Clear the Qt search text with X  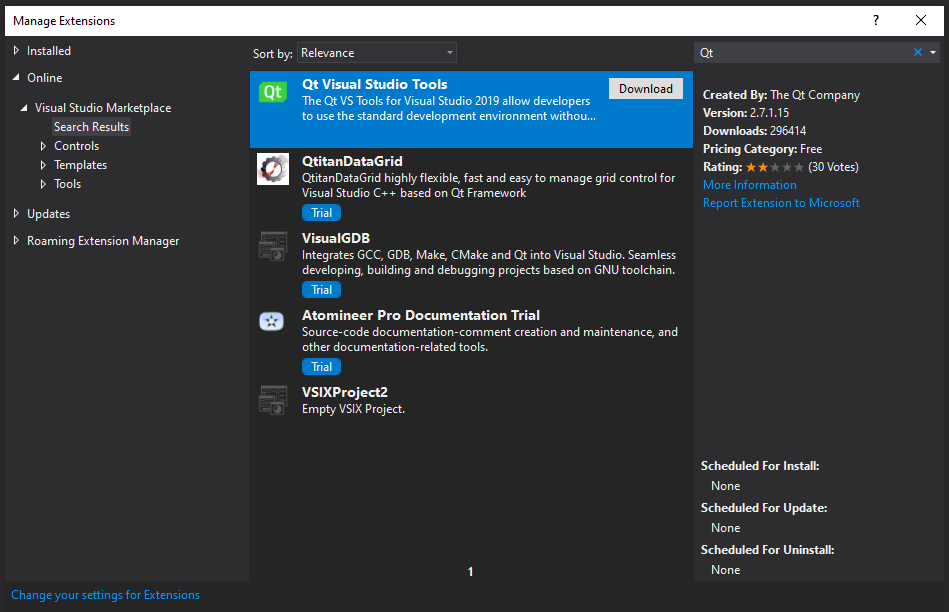coord(918,53)
